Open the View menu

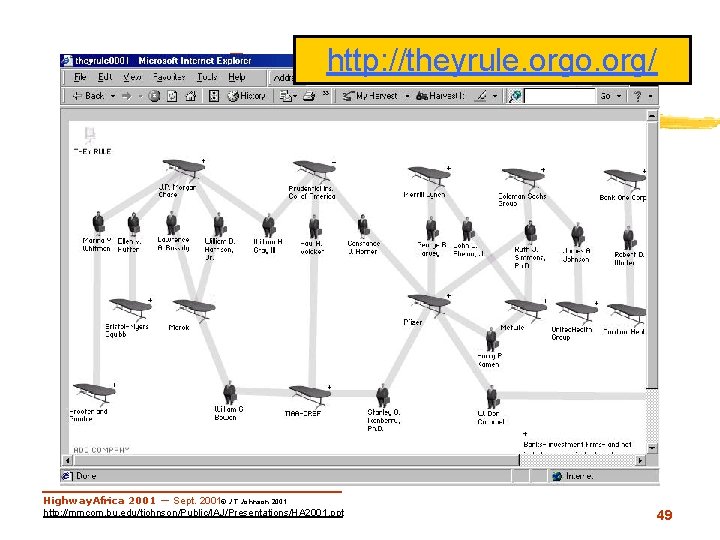(132, 77)
